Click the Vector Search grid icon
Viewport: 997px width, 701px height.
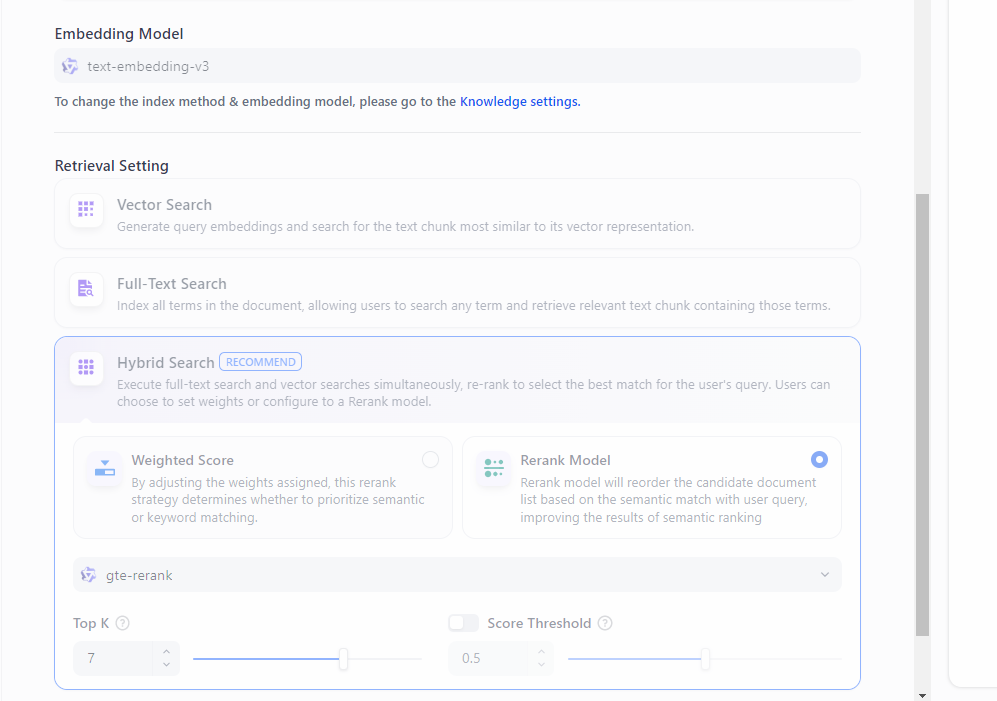pyautogui.click(x=86, y=210)
